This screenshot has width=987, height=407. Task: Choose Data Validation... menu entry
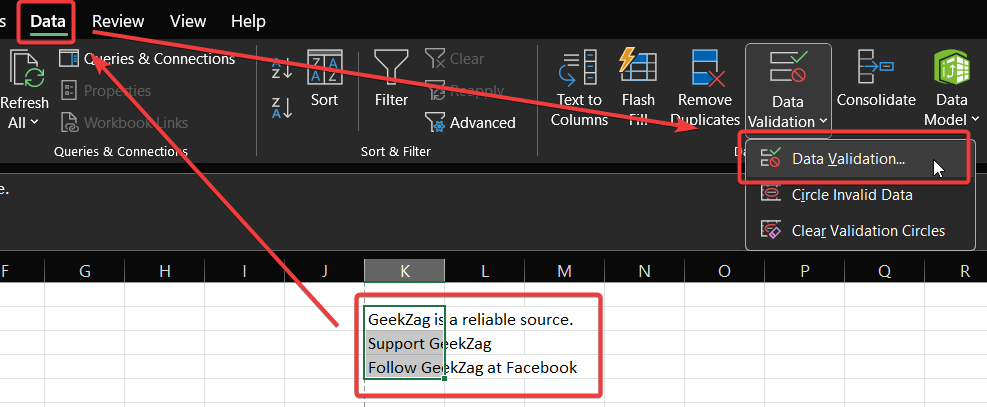848,158
